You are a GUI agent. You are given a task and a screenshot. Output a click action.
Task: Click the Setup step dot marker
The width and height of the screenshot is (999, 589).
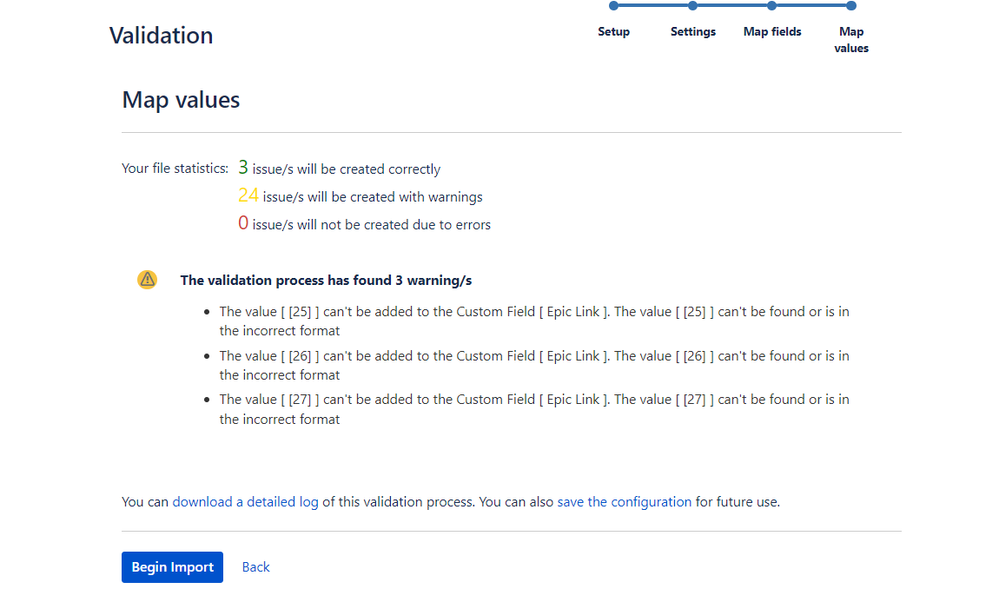pyautogui.click(x=614, y=6)
